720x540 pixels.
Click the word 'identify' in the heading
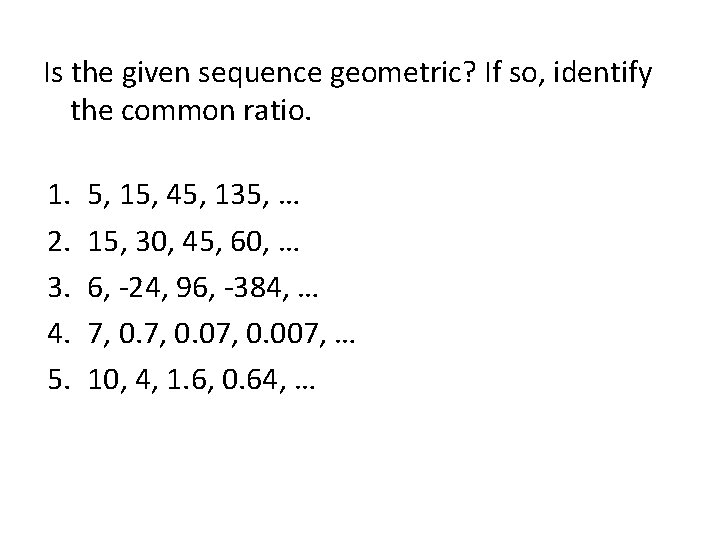coord(602,73)
